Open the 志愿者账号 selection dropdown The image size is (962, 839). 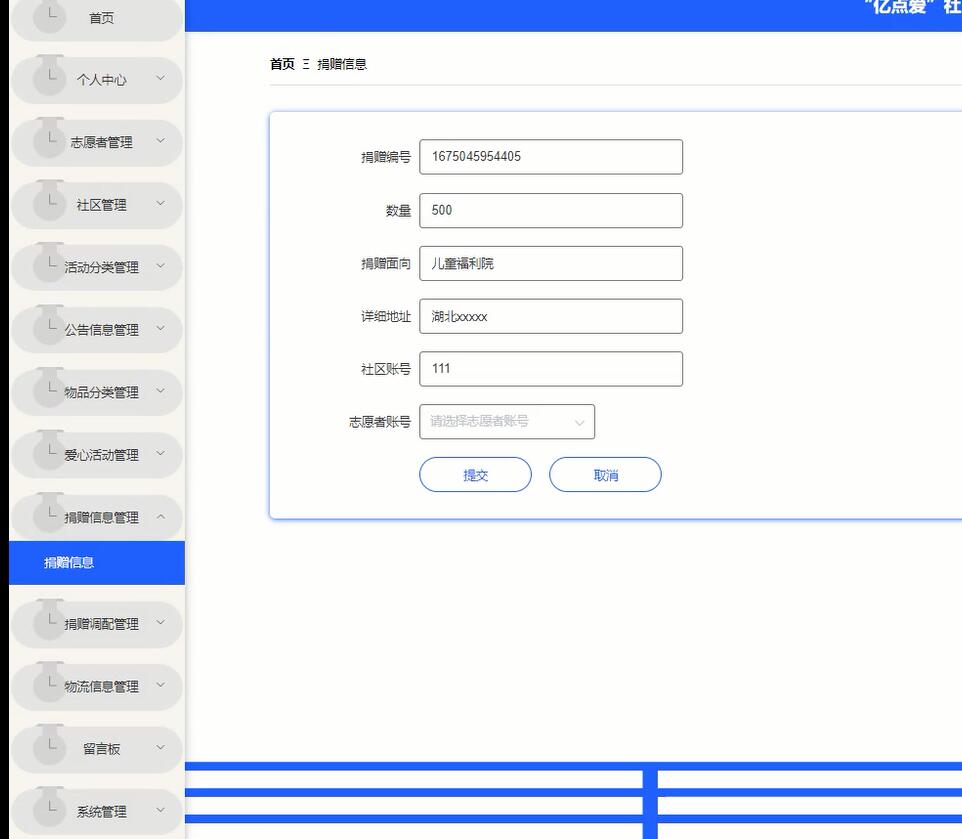pos(507,421)
